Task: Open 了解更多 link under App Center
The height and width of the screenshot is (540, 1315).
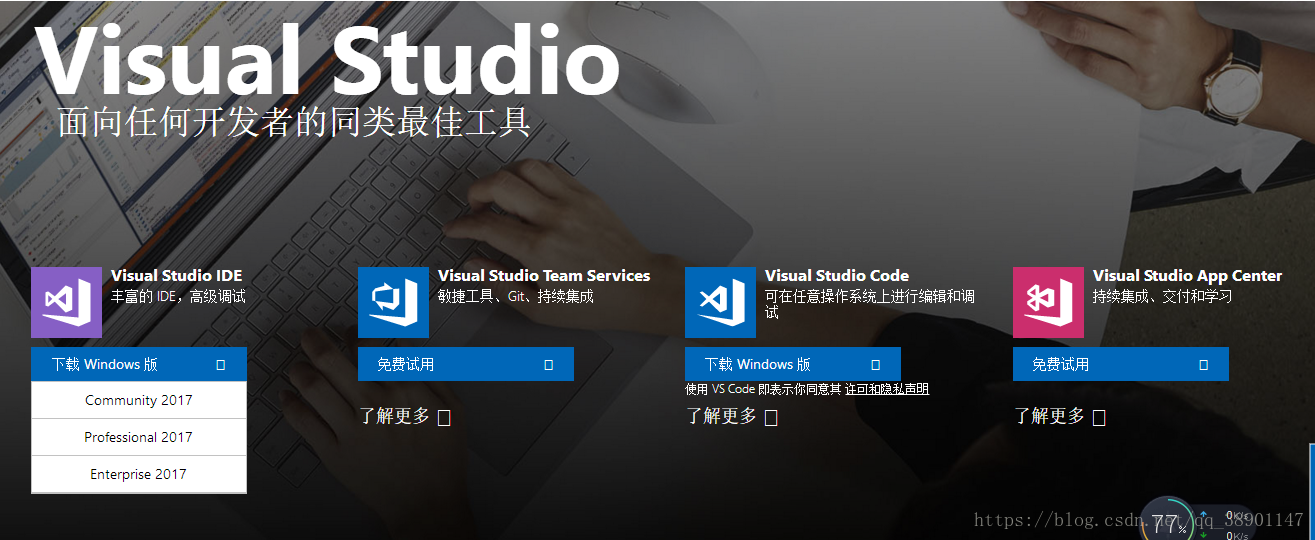Action: click(1060, 416)
